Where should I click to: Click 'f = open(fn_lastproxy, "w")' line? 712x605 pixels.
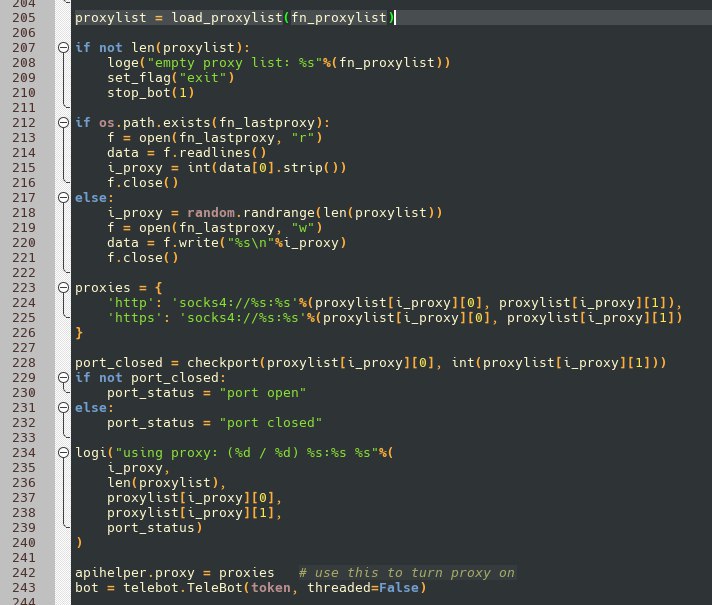coord(215,228)
